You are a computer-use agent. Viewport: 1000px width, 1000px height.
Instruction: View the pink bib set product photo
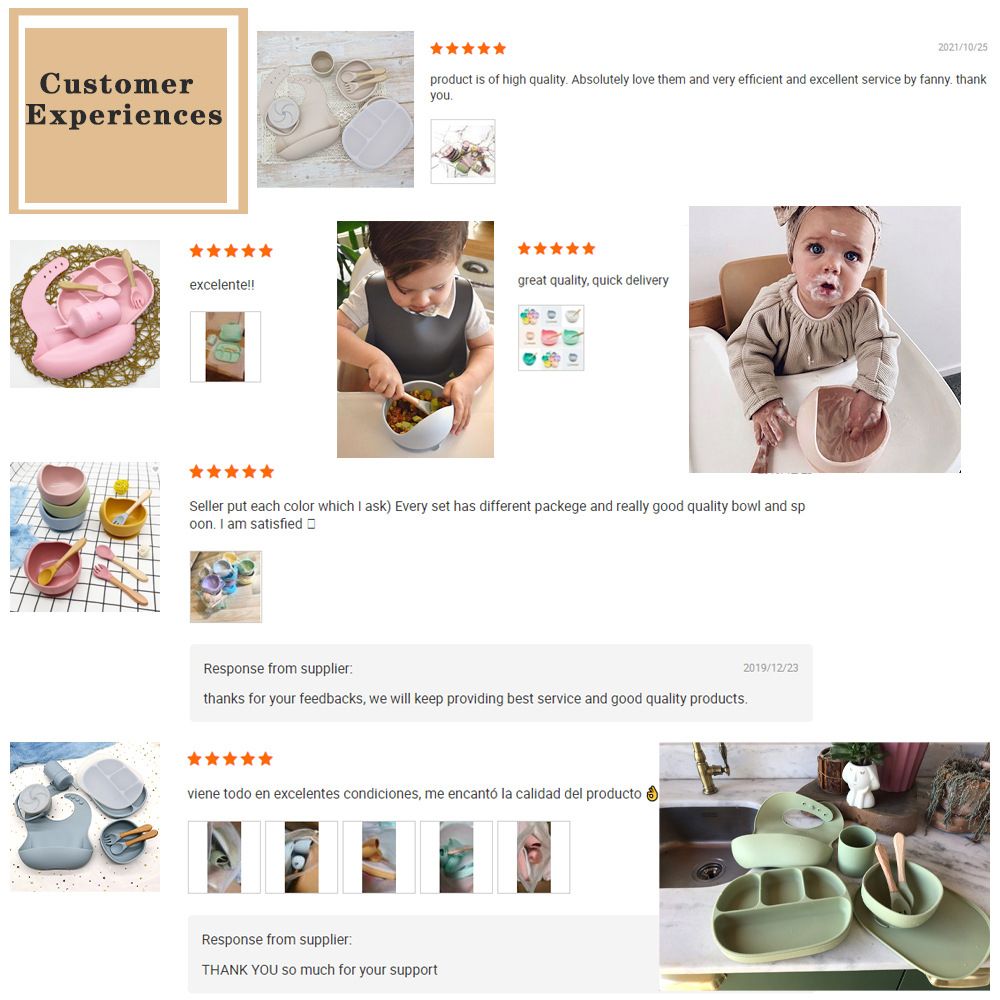pyautogui.click(x=85, y=314)
